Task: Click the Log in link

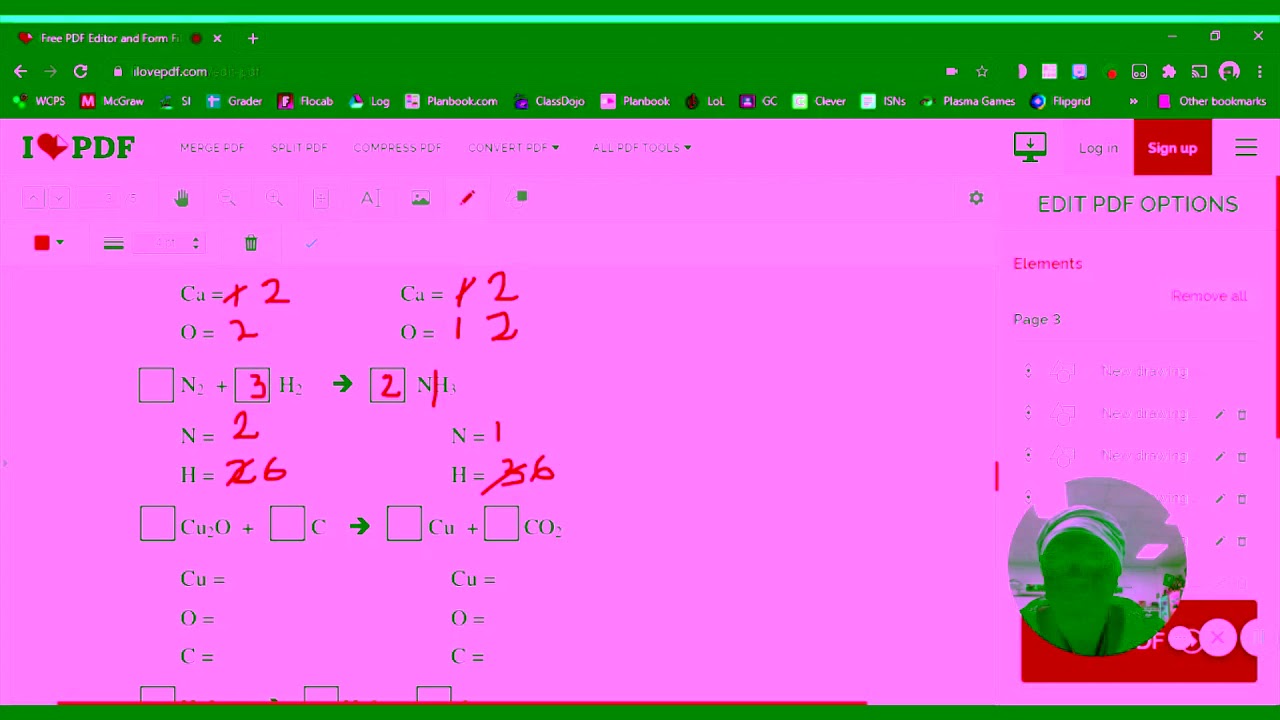Action: (x=1098, y=148)
